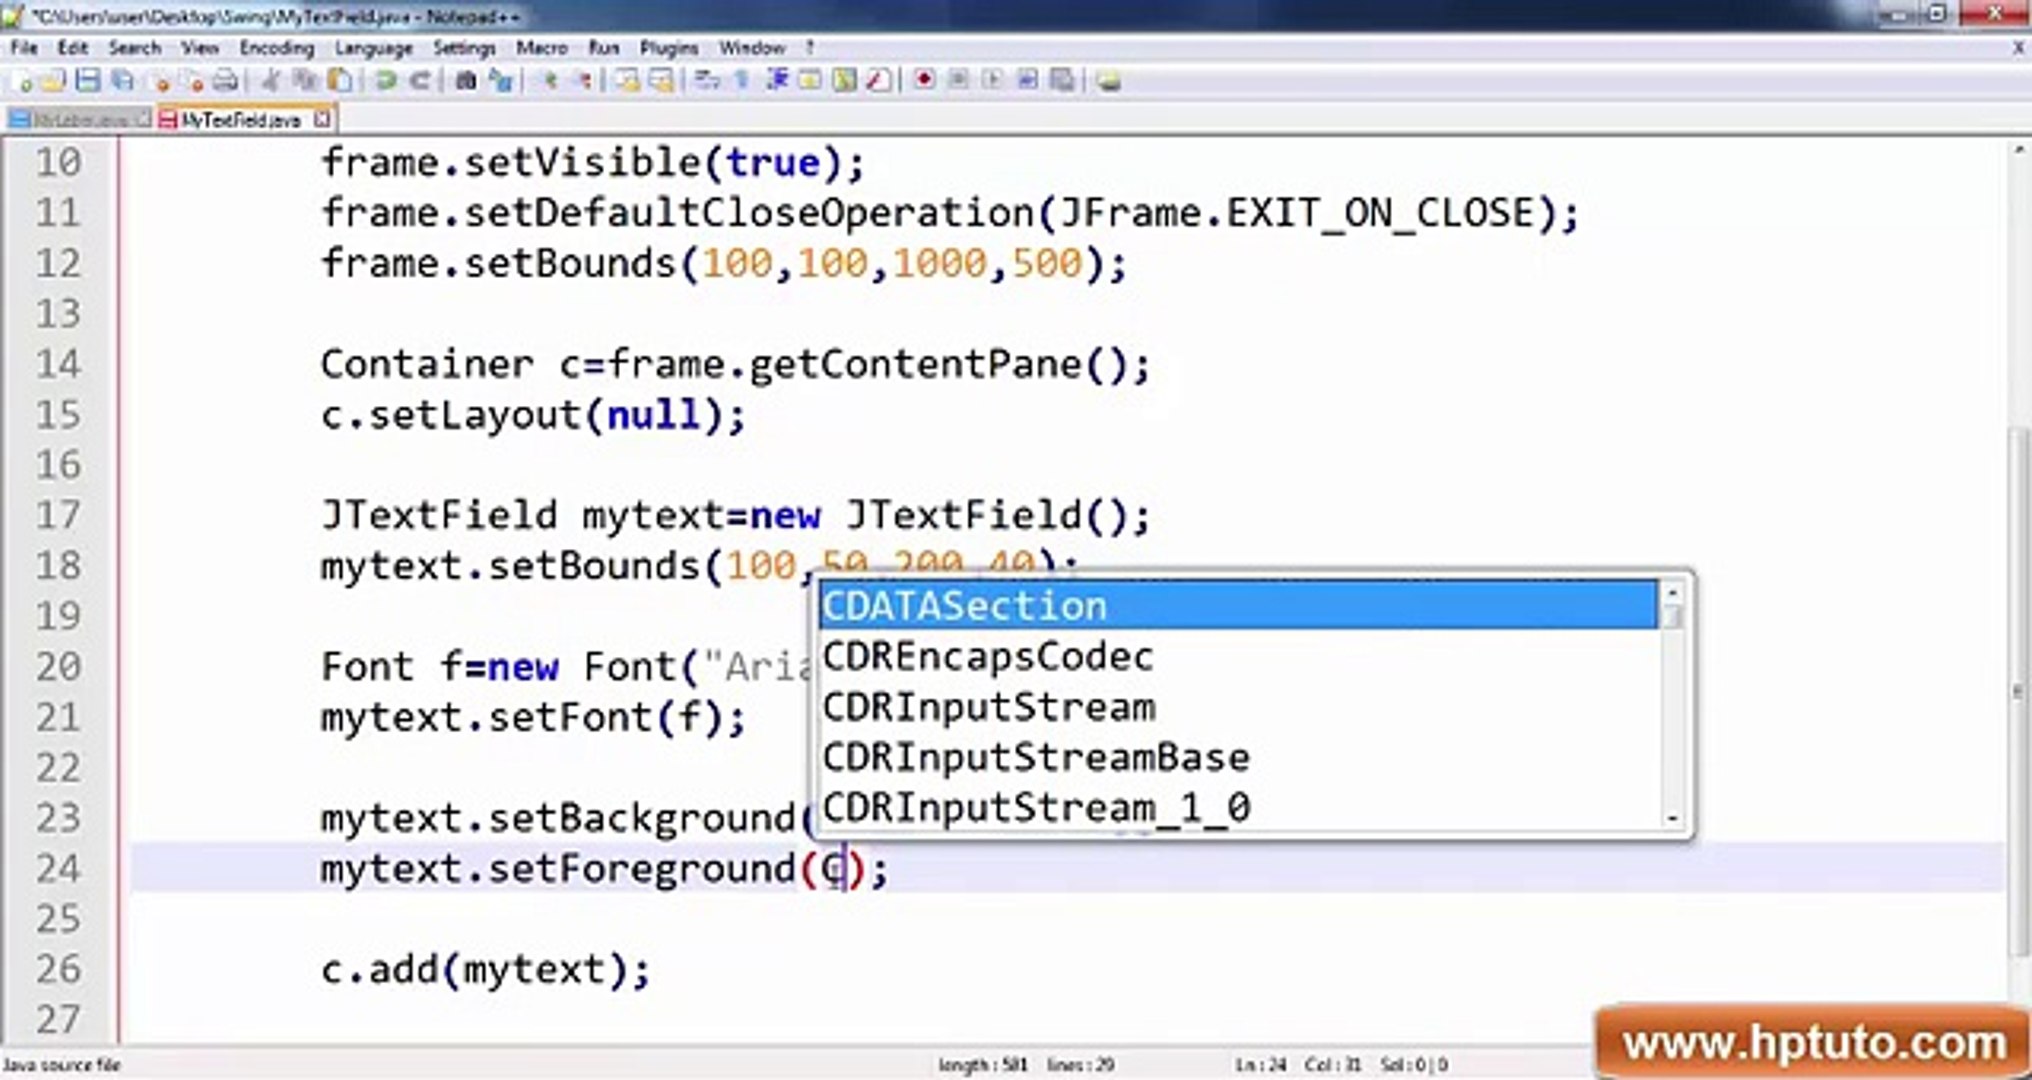Viewport: 2032px width, 1080px height.
Task: Click the Find binoculars toolbar icon
Action: [466, 81]
